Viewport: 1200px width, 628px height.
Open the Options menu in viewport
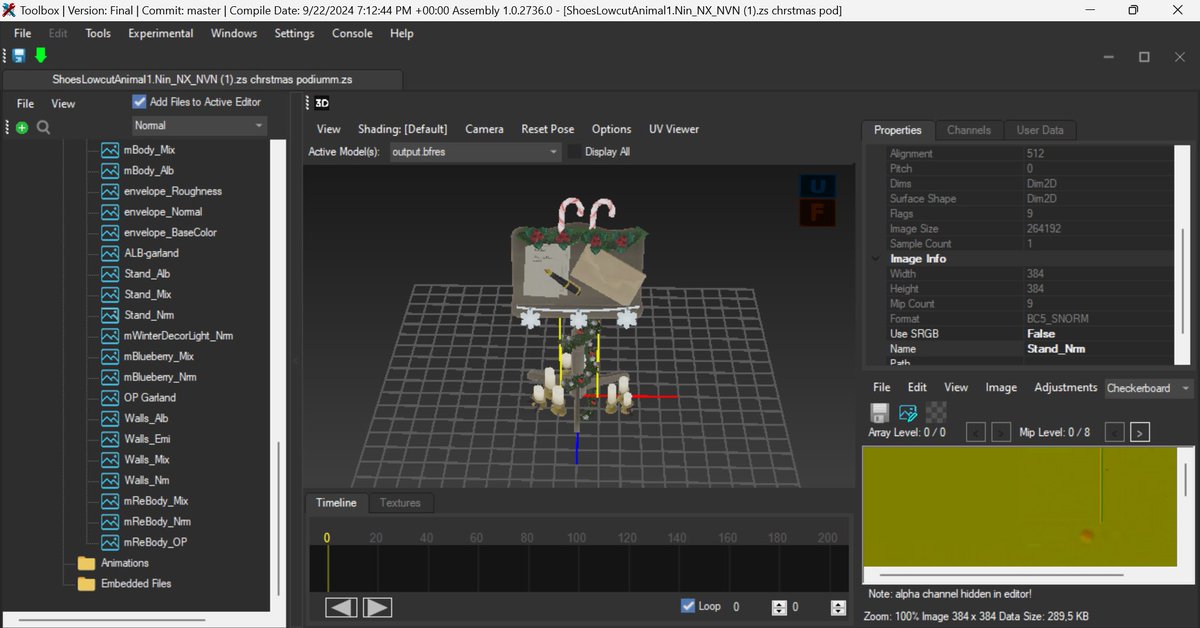point(611,129)
